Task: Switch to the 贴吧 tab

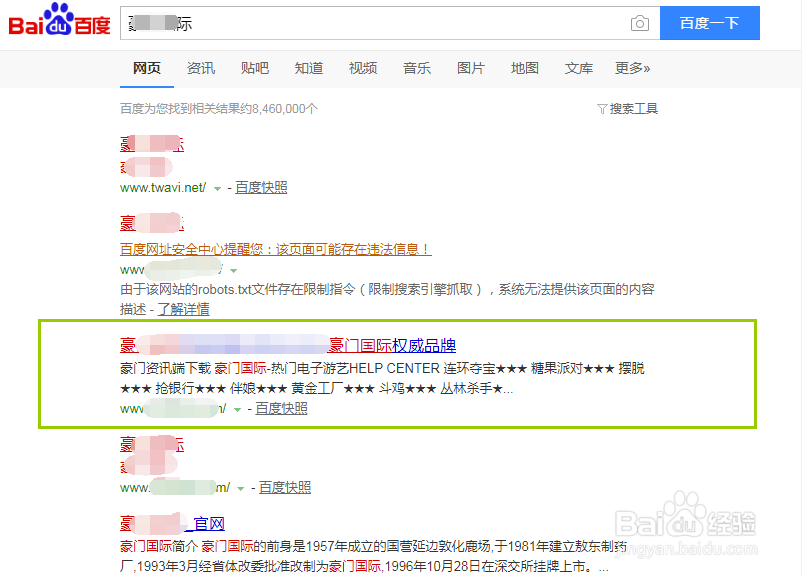Action: click(x=255, y=68)
